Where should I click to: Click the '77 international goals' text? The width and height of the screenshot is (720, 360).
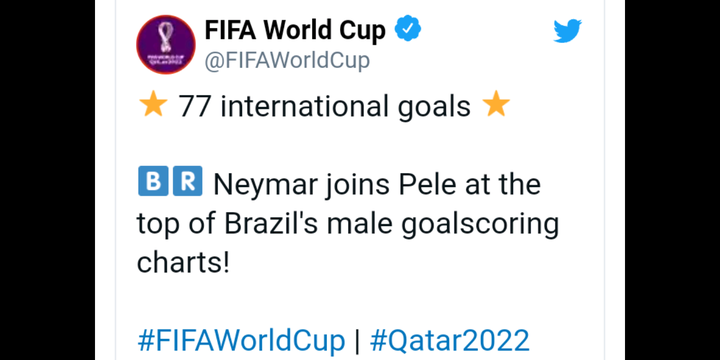coord(324,106)
